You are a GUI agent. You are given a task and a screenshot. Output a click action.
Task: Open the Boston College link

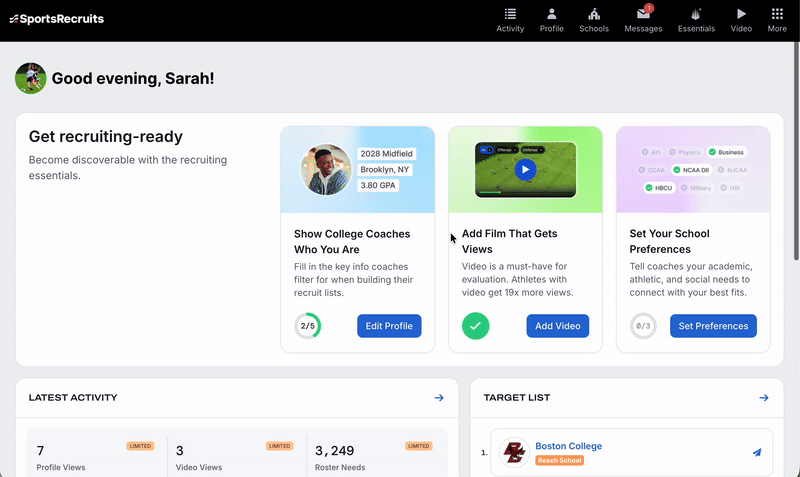click(568, 446)
